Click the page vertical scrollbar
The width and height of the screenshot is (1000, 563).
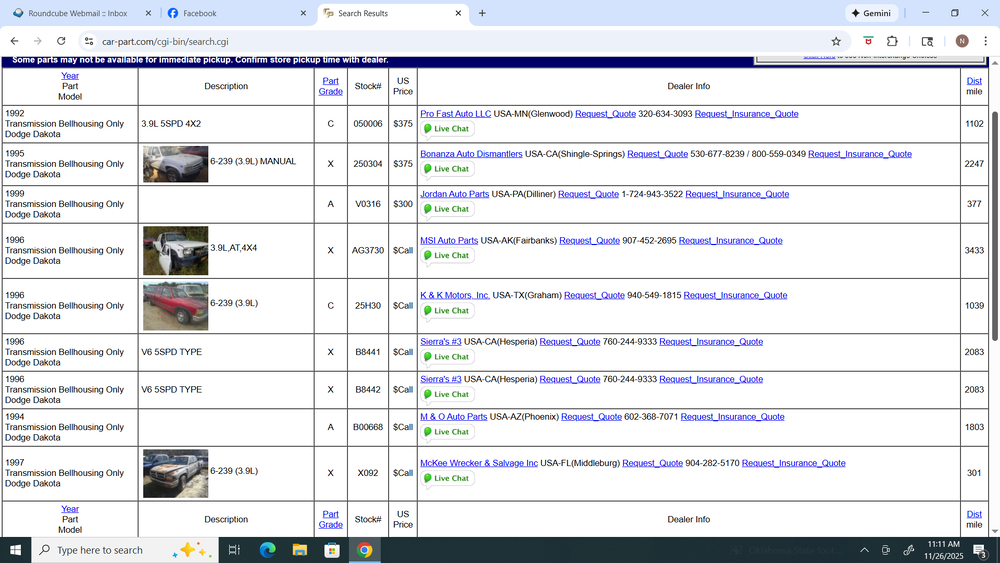coord(994,300)
